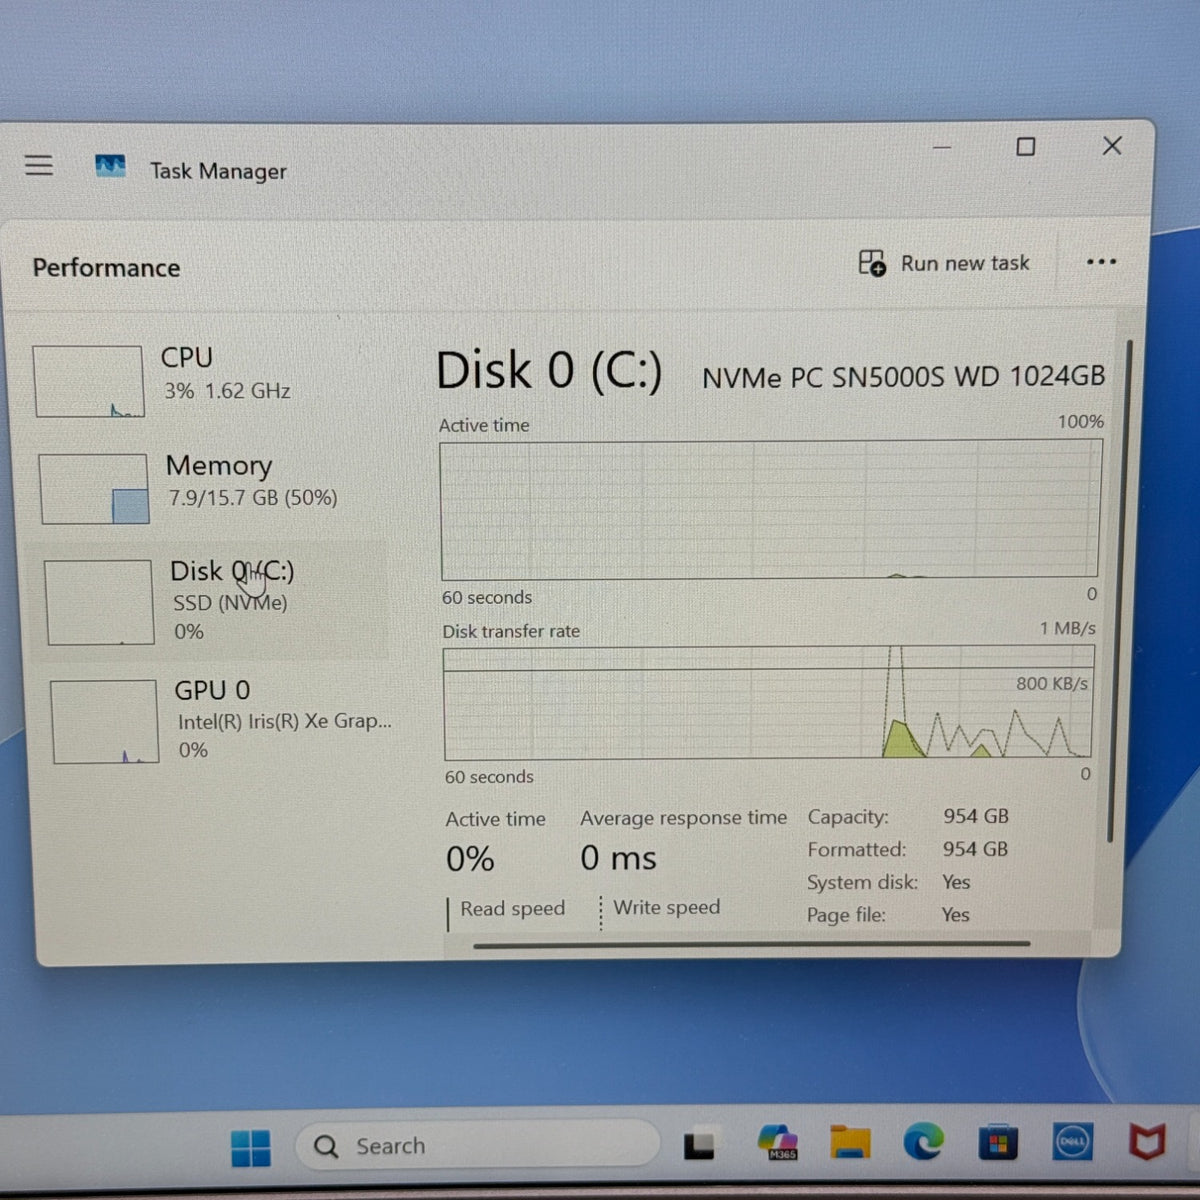Image resolution: width=1200 pixels, height=1200 pixels.
Task: Open the Windows Start menu
Action: point(251,1147)
